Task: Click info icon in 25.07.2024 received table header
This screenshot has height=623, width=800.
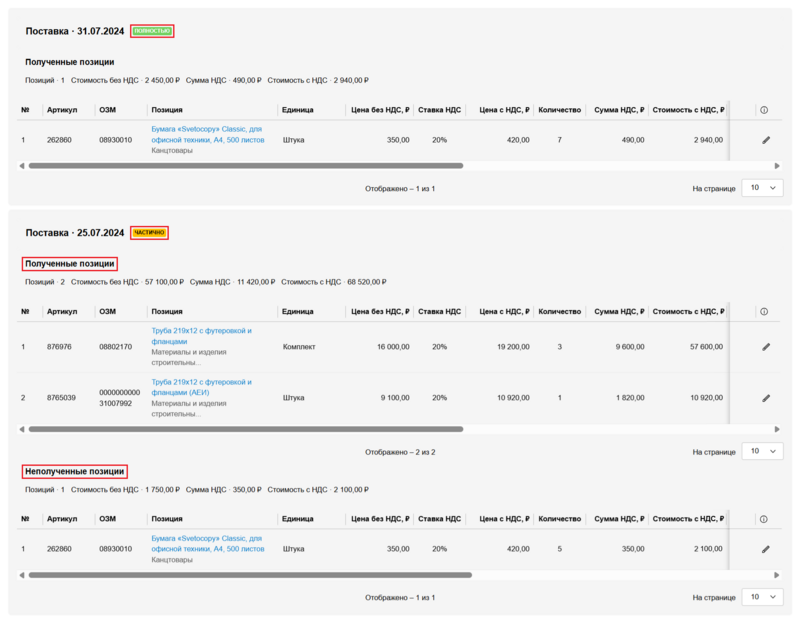Action: click(x=764, y=312)
